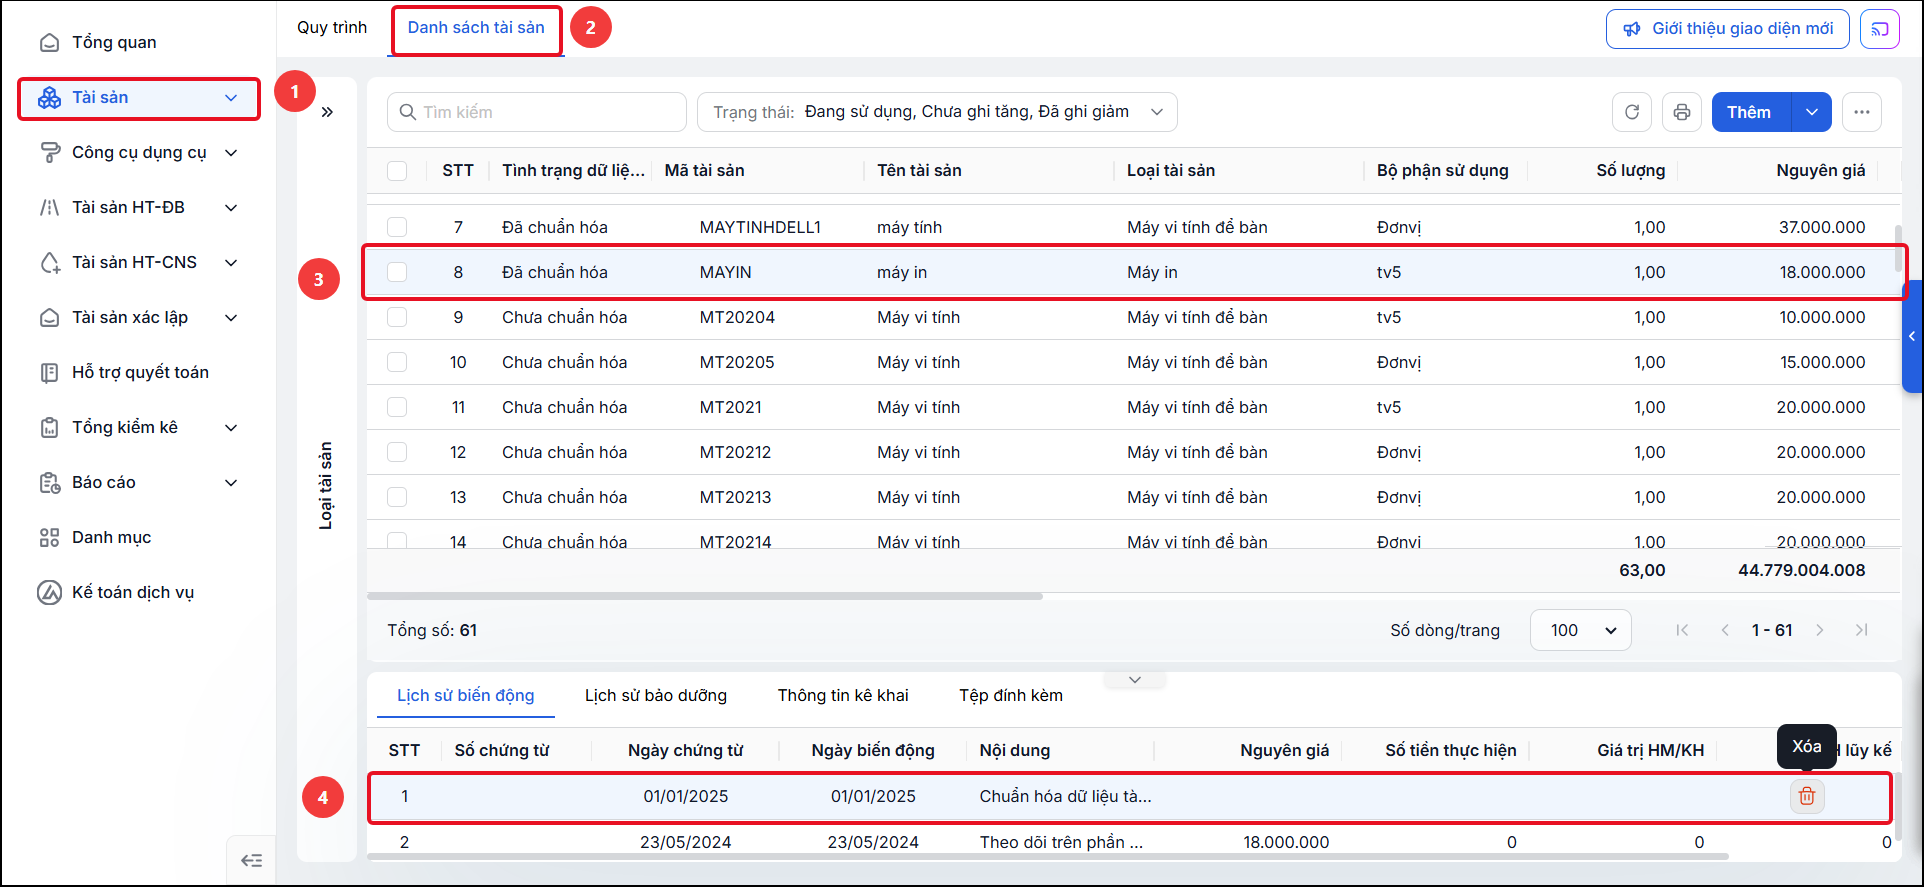Open the Lịch sử bảo dưỡng tab
The image size is (1924, 887).
coord(656,695)
